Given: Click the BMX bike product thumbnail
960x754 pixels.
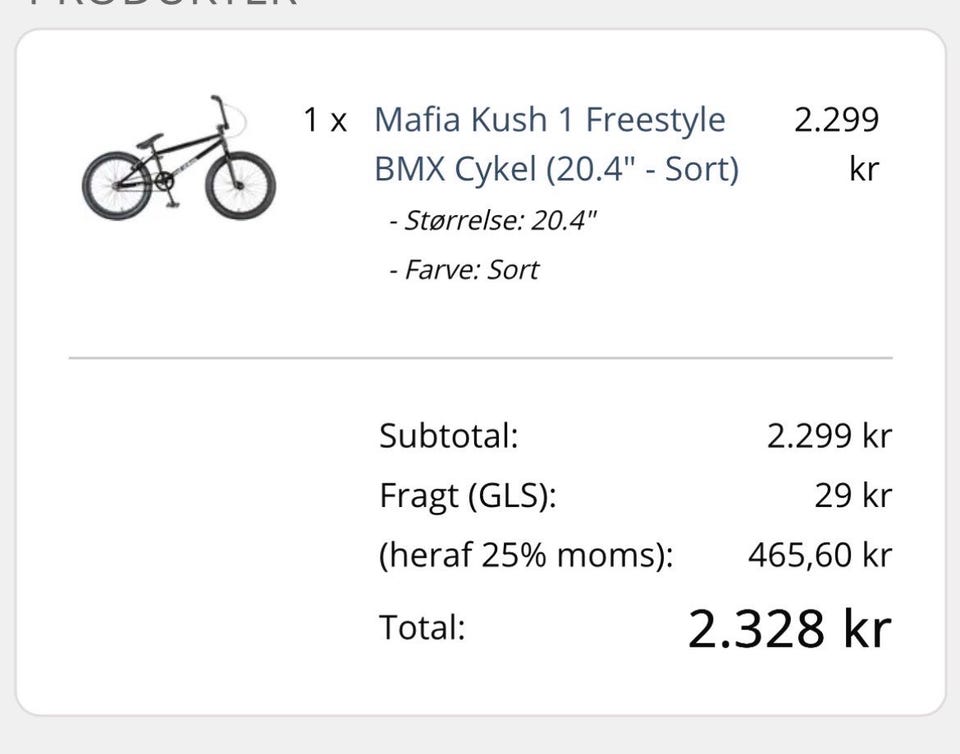Looking at the screenshot, I should tap(178, 160).
